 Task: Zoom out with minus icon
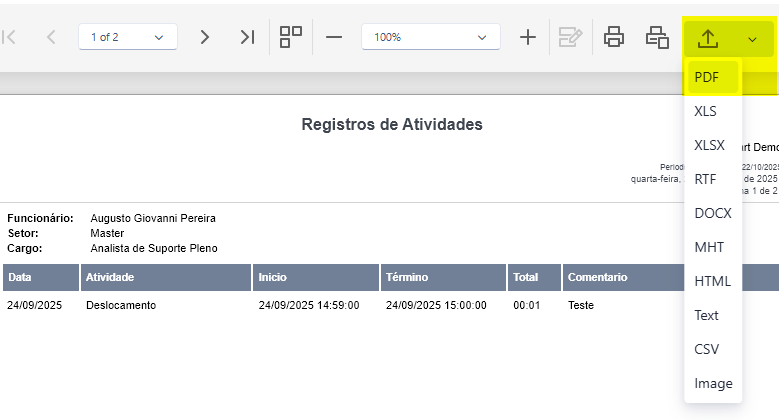coord(334,37)
